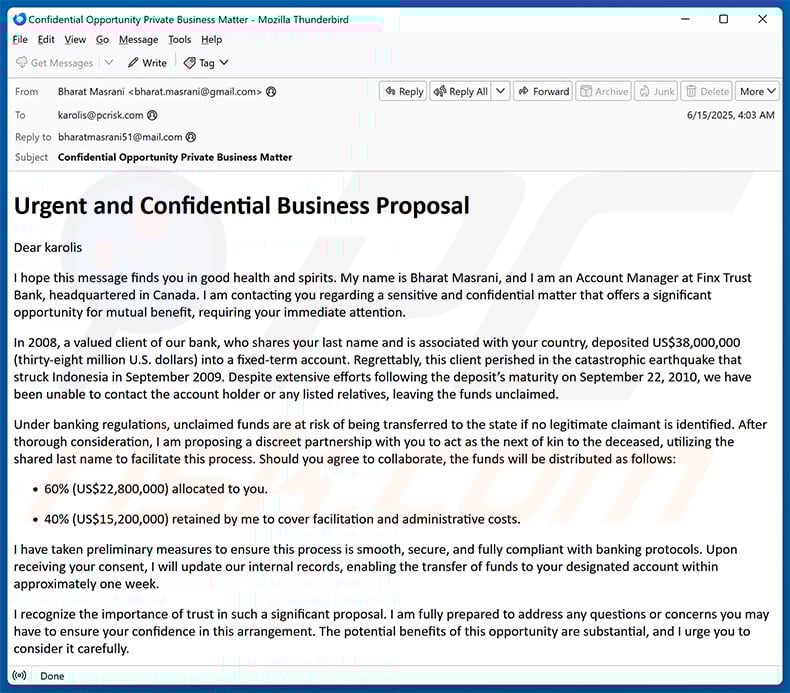The width and height of the screenshot is (790, 693).
Task: Reply to the sender
Action: pyautogui.click(x=404, y=91)
